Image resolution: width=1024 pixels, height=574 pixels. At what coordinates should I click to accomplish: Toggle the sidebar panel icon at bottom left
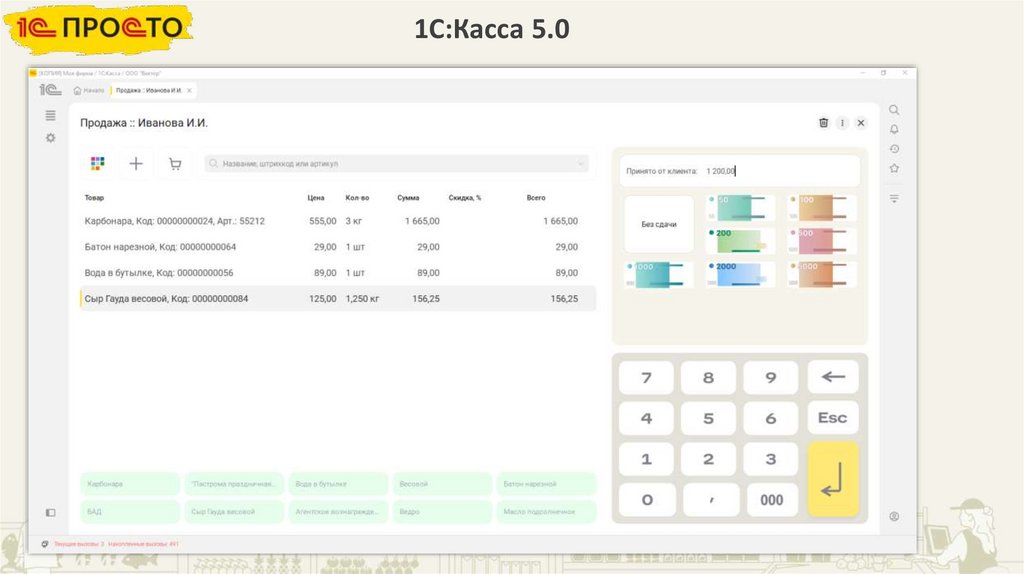pyautogui.click(x=50, y=513)
